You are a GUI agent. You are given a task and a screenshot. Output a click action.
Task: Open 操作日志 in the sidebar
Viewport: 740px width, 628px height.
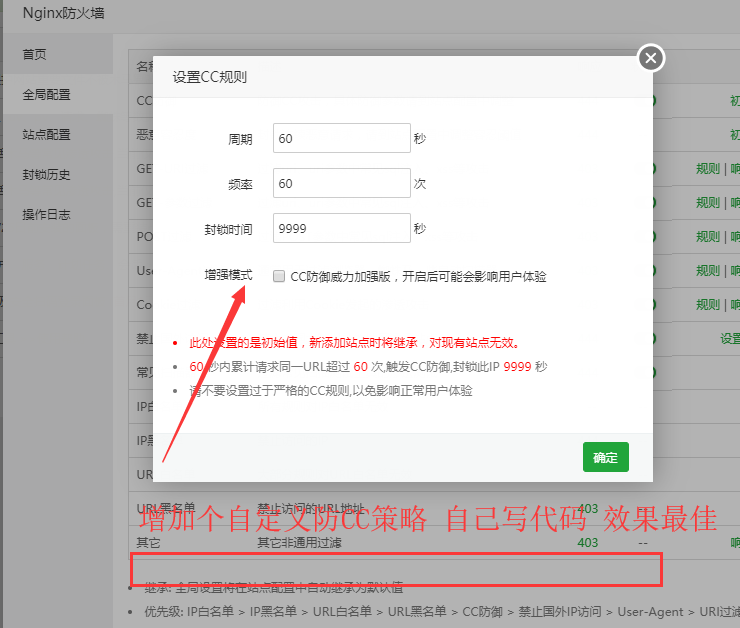tap(46, 215)
